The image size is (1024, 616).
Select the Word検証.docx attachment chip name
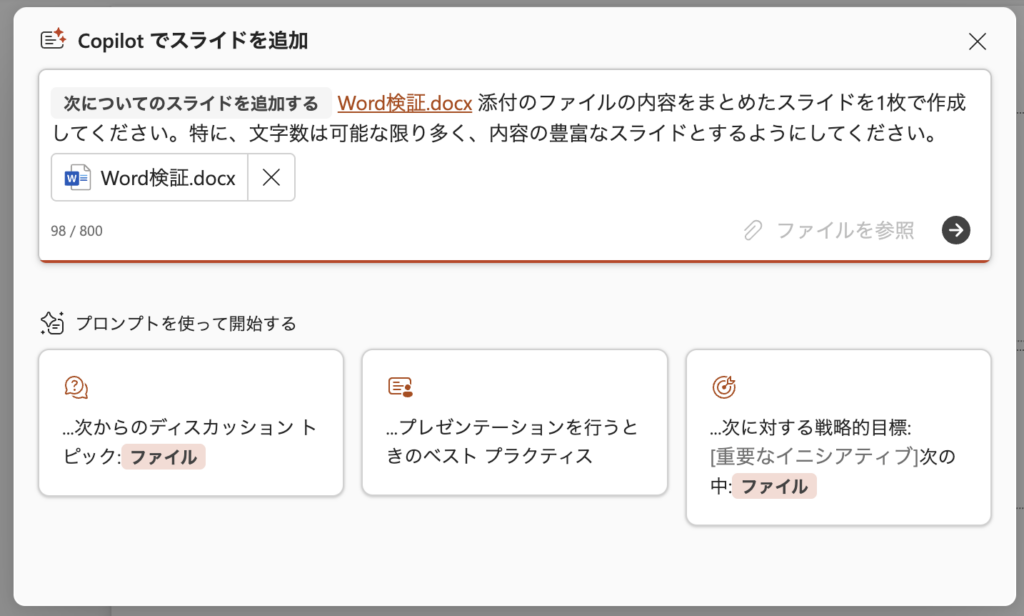click(168, 178)
